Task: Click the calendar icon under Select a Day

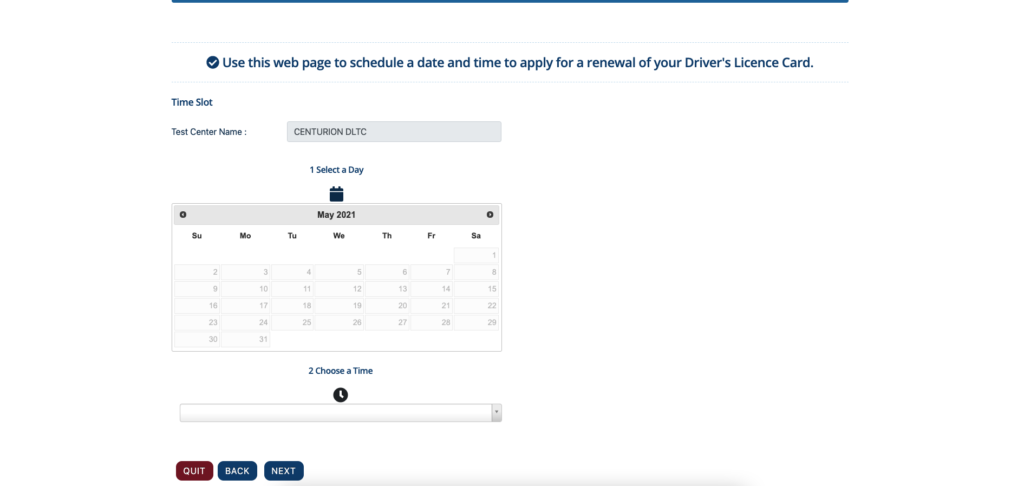Action: click(336, 194)
